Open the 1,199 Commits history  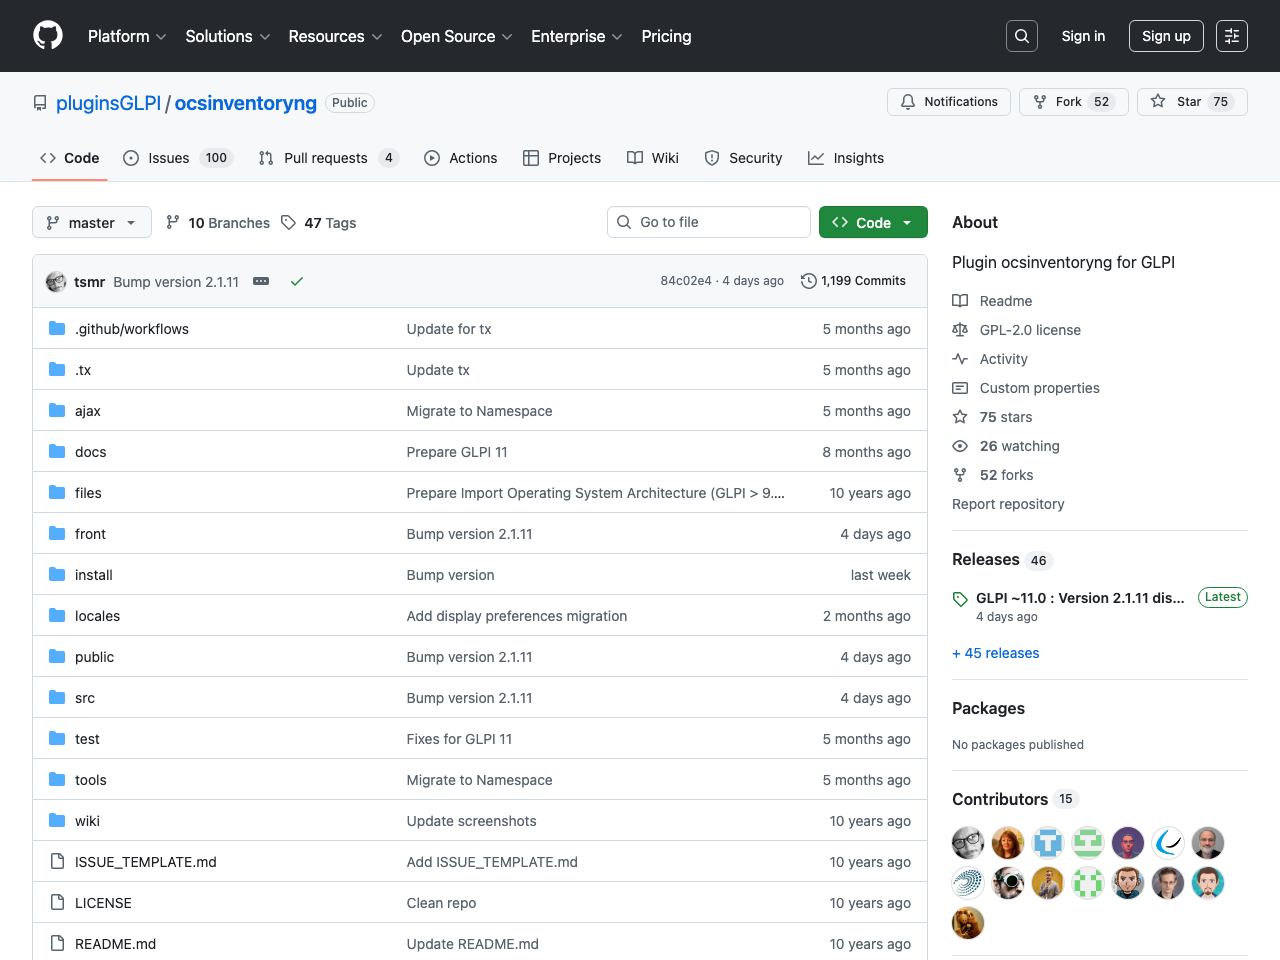click(x=853, y=281)
